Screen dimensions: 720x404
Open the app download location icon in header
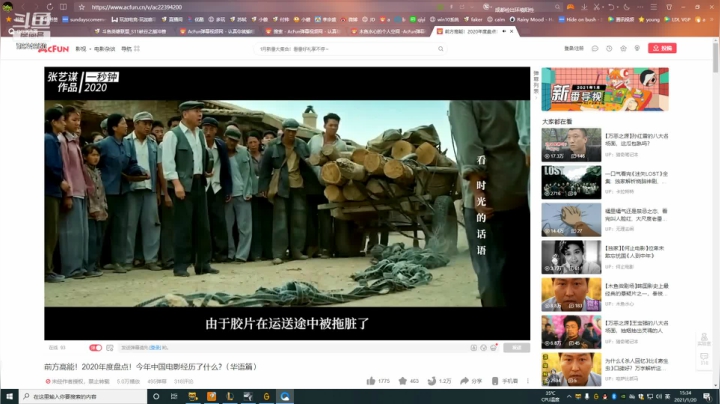pyautogui.click(x=637, y=48)
